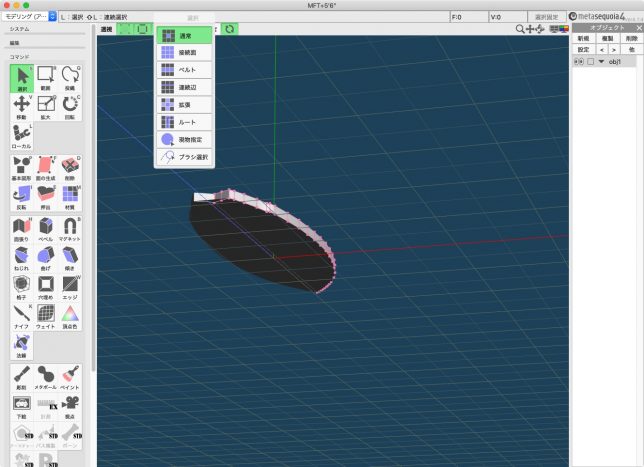
Task: Choose ブラシ選択 in selection mode menu
Action: point(184,157)
